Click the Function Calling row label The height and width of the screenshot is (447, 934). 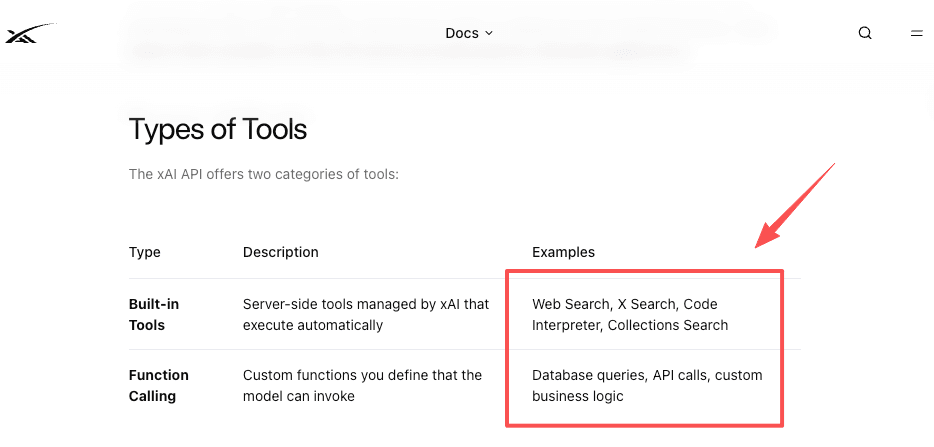click(x=158, y=386)
